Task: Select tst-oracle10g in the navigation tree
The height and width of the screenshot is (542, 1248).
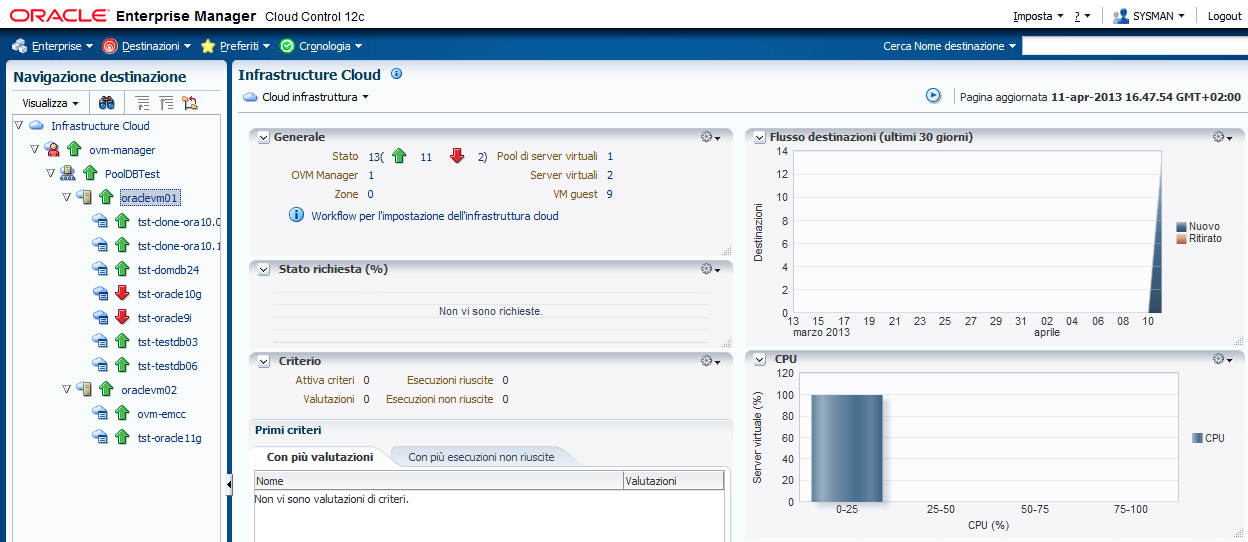Action: pyautogui.click(x=170, y=294)
